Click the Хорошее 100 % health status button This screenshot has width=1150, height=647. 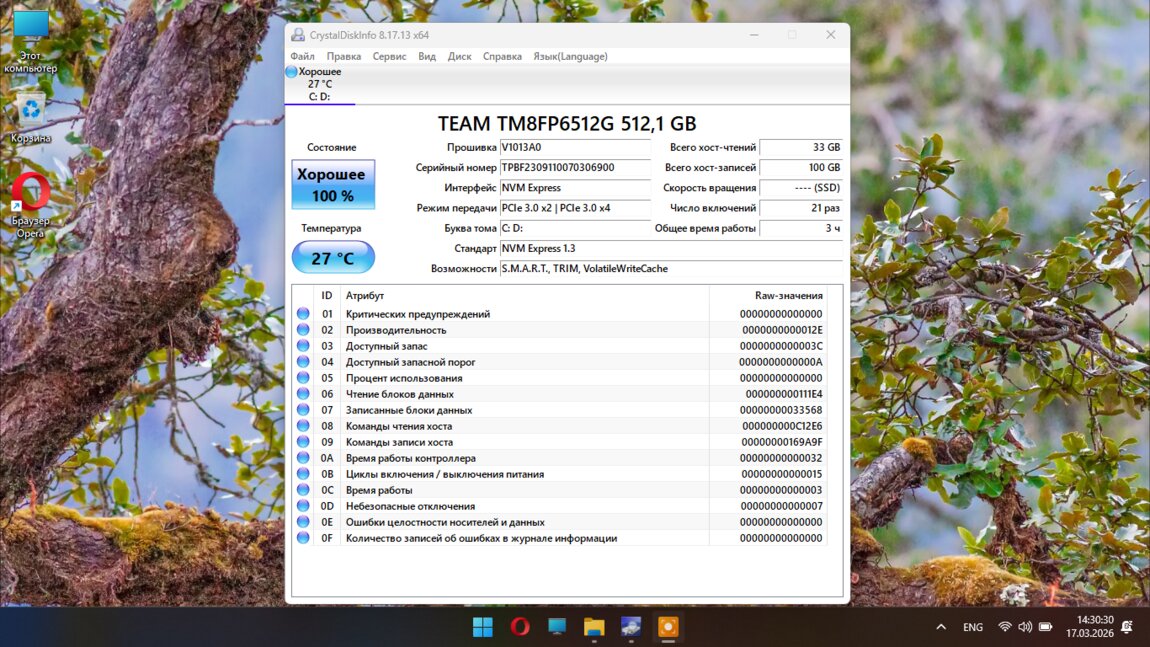[x=333, y=185]
